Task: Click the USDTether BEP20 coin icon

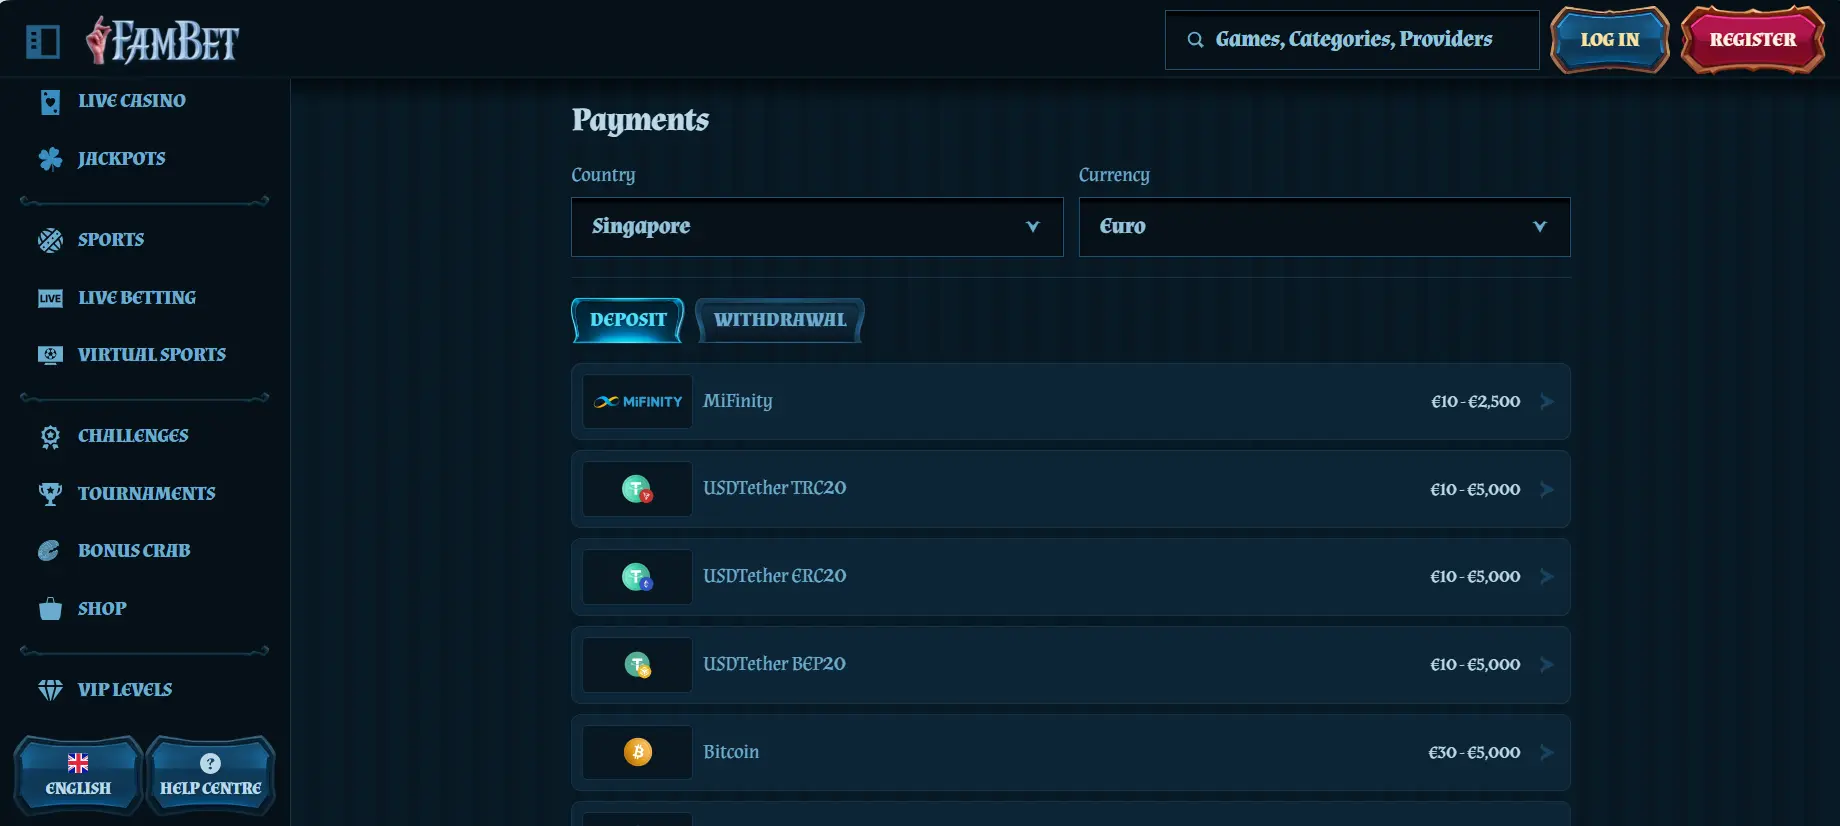Action: click(x=638, y=665)
